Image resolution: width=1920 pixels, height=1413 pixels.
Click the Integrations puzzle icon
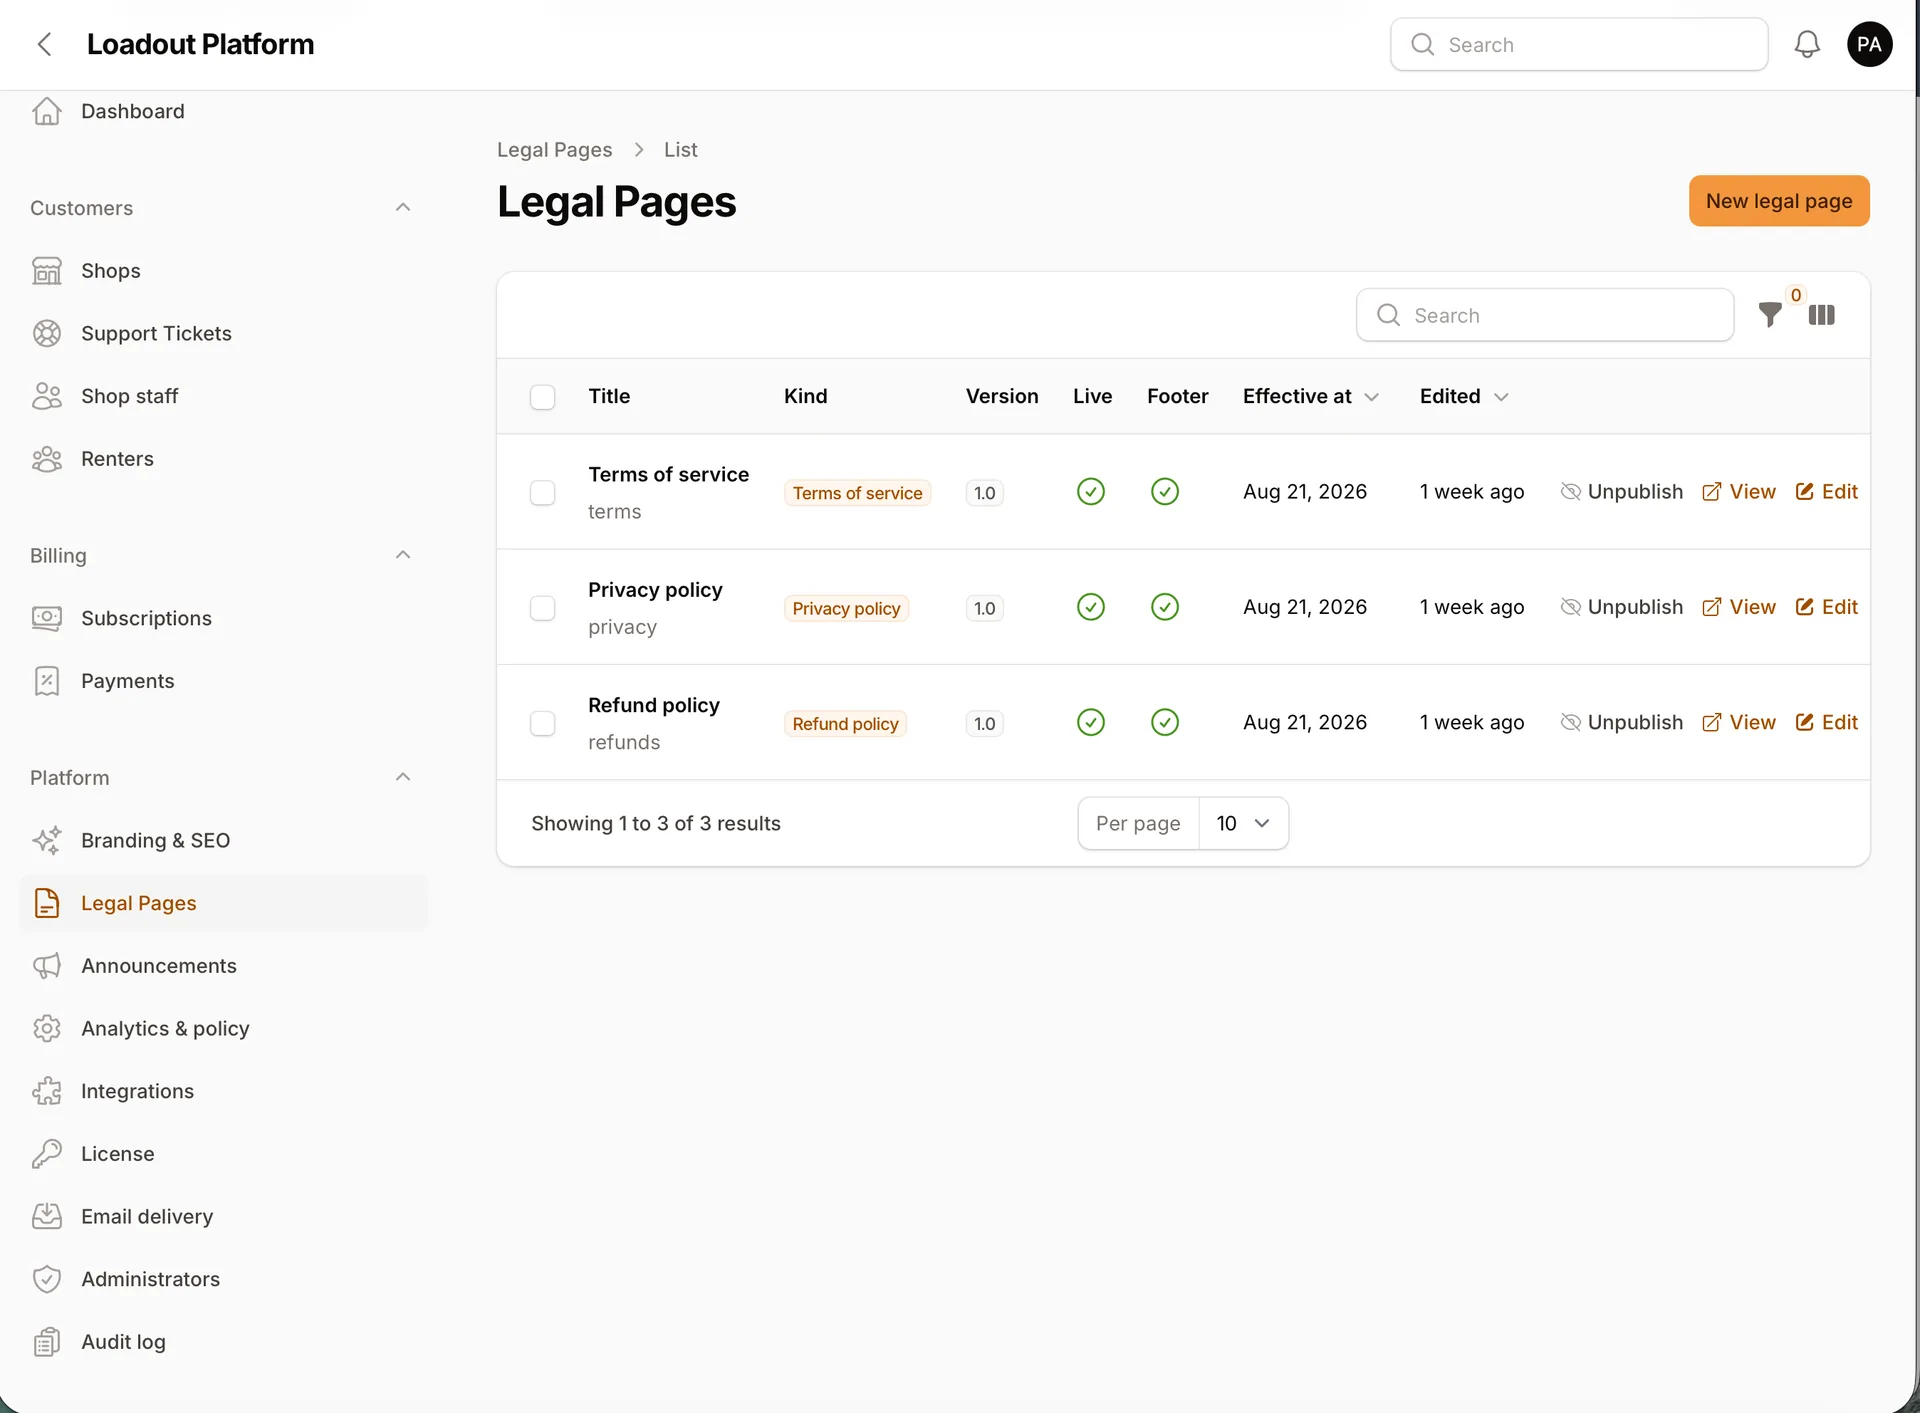point(47,1091)
